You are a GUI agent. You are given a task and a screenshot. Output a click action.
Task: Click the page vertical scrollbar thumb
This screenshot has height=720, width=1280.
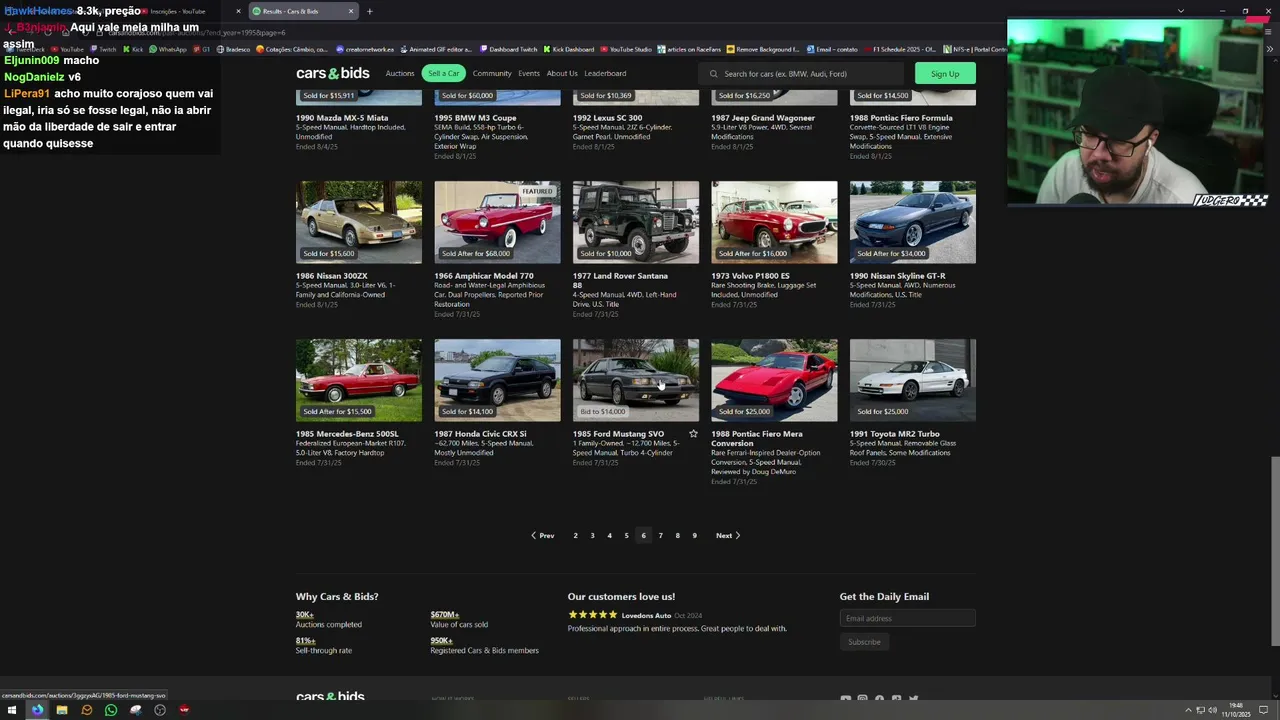1273,552
